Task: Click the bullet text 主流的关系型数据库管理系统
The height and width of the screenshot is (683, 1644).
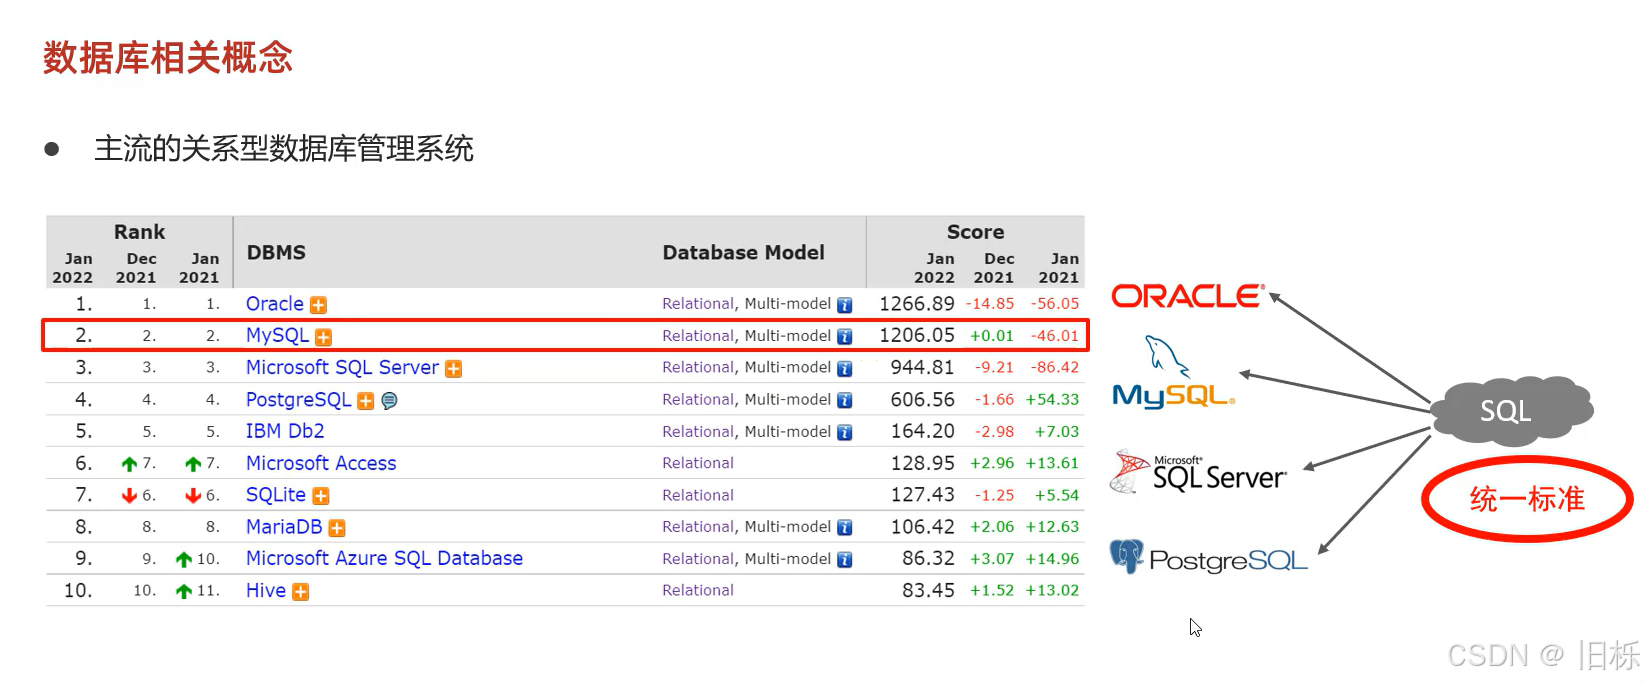Action: click(284, 149)
